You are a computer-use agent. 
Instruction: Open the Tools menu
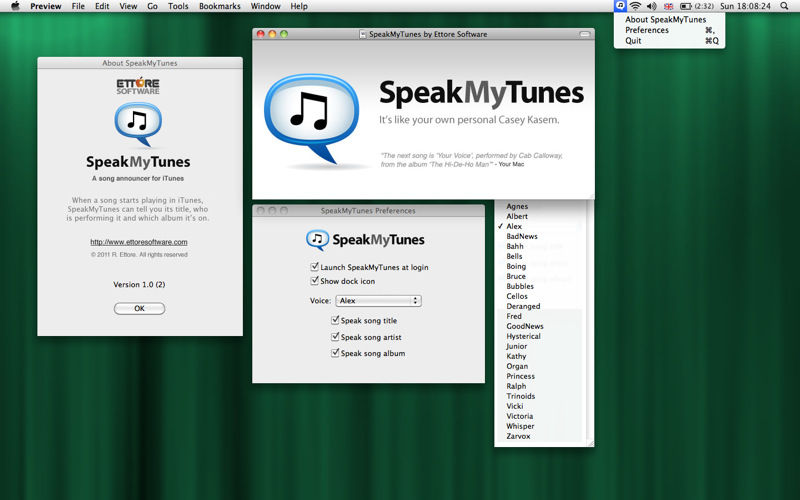178,6
